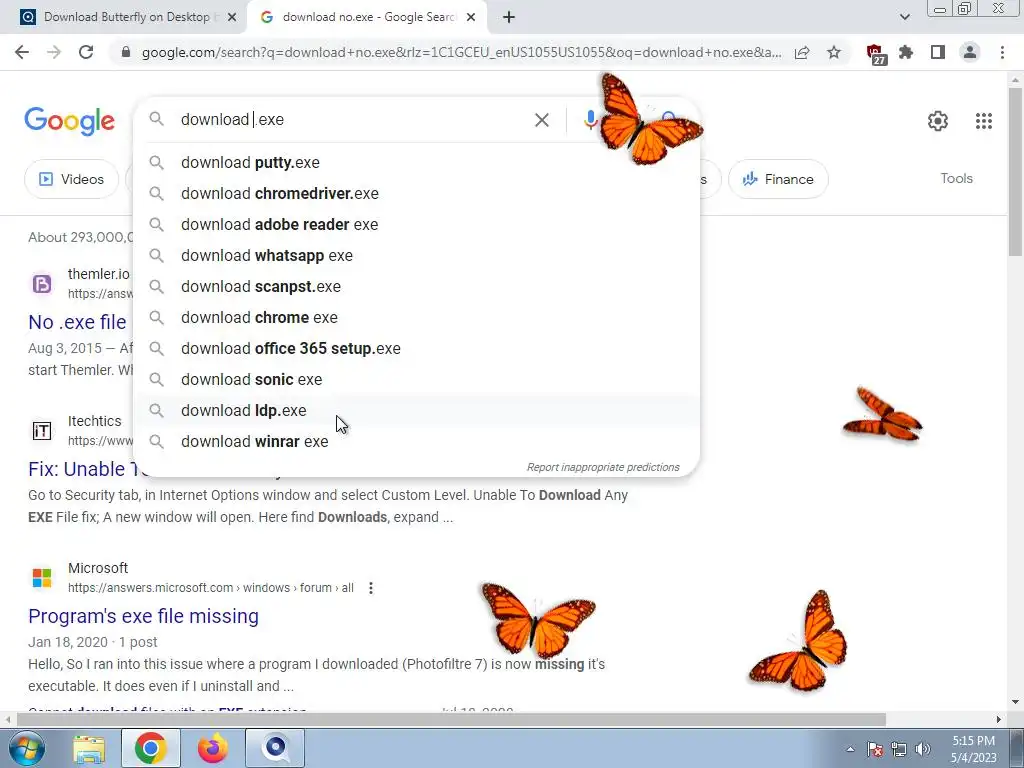Choose suggestion download chrome exe
The width and height of the screenshot is (1024, 768).
416,317
